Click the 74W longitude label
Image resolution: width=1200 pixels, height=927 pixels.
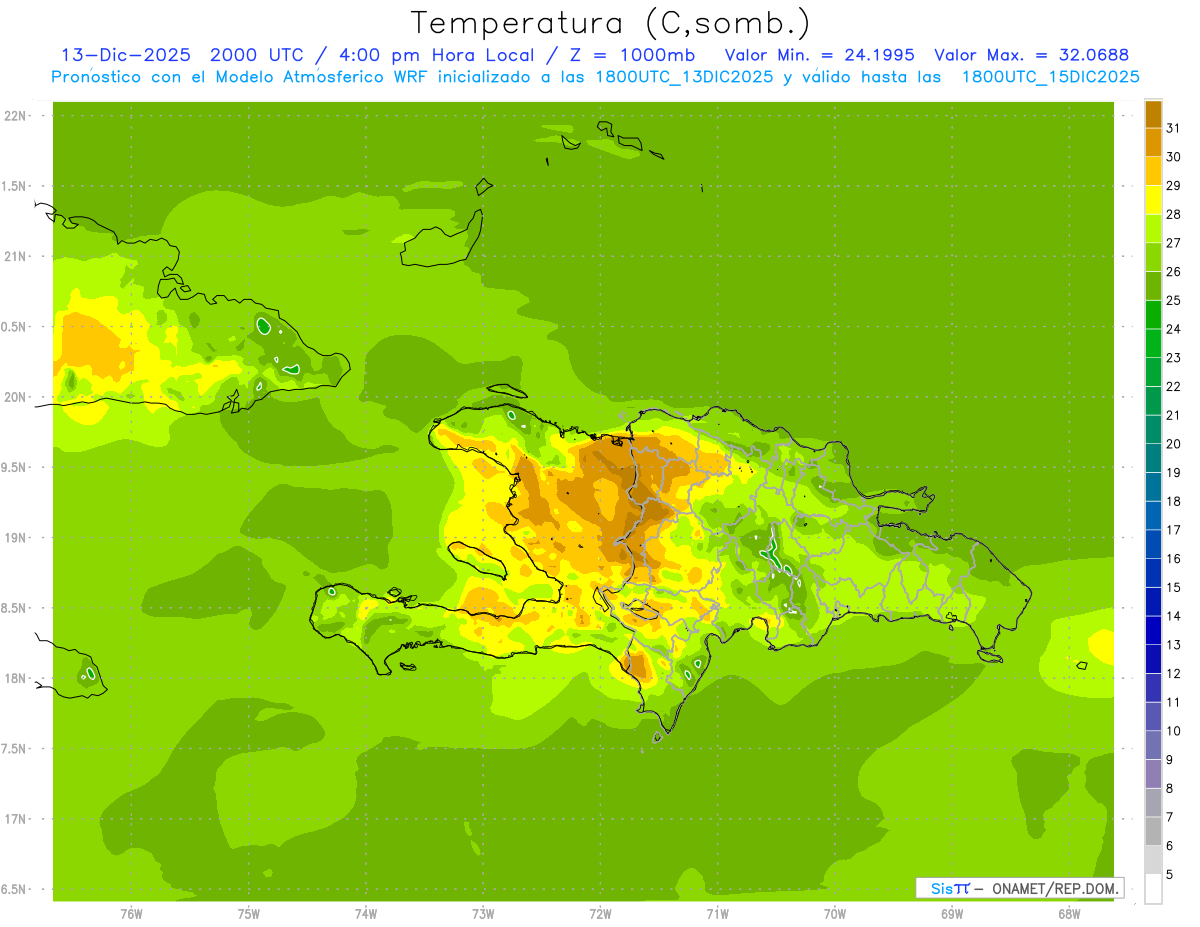coord(366,914)
